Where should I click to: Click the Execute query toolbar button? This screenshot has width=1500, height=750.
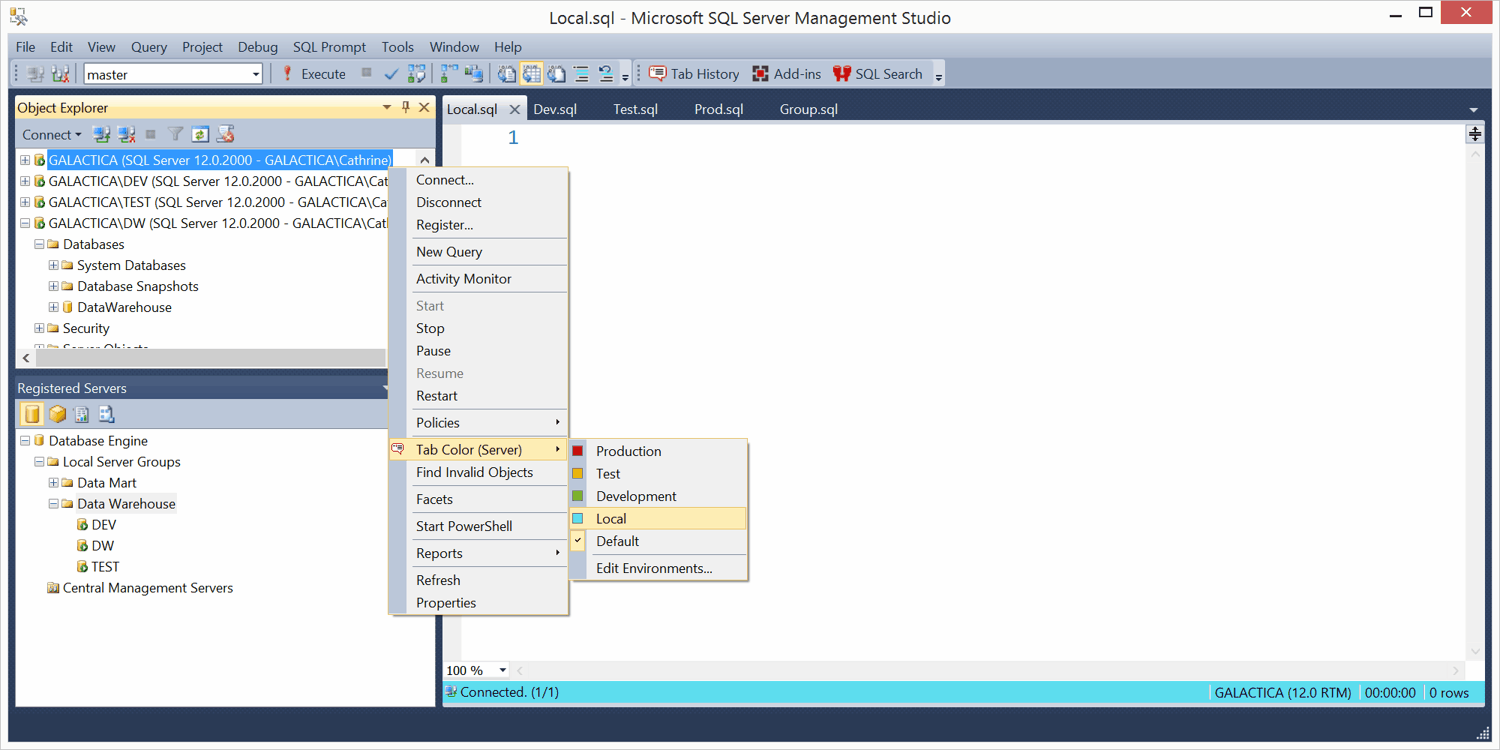313,74
